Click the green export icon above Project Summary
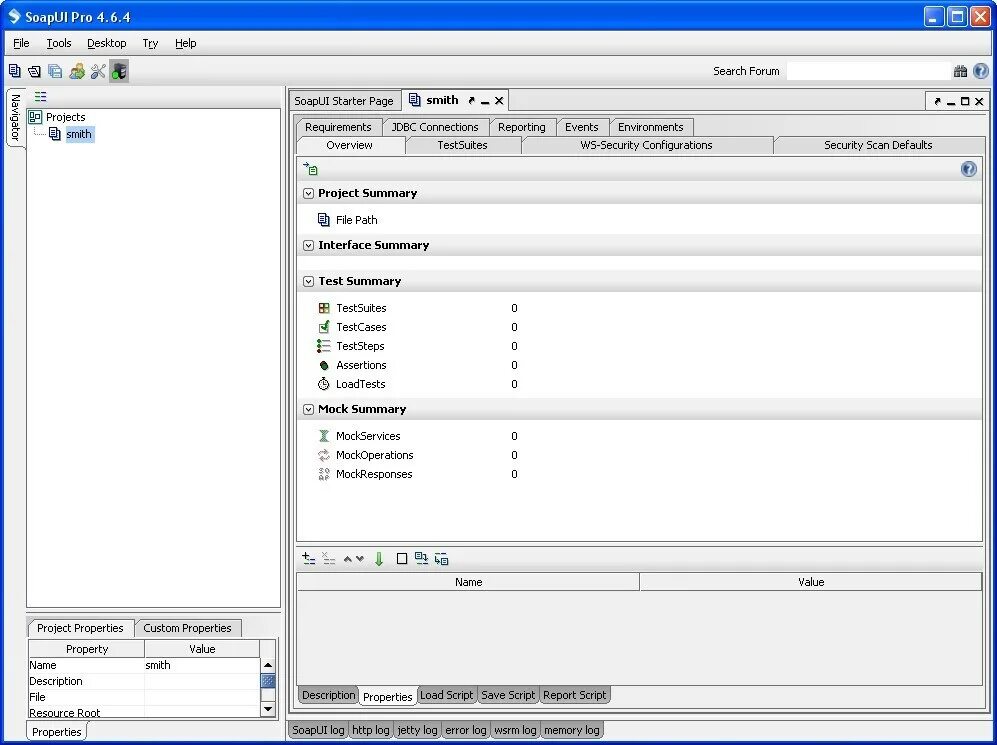The height and width of the screenshot is (745, 997). pyautogui.click(x=310, y=168)
